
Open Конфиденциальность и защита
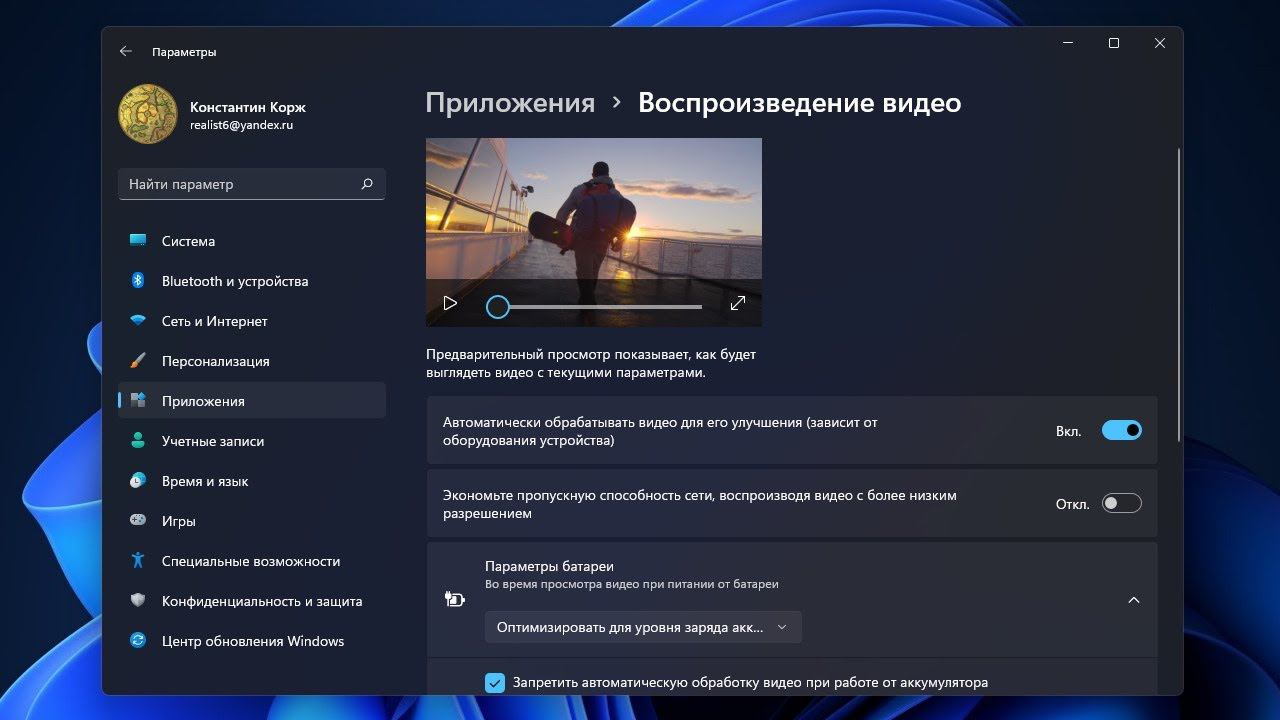[x=252, y=601]
